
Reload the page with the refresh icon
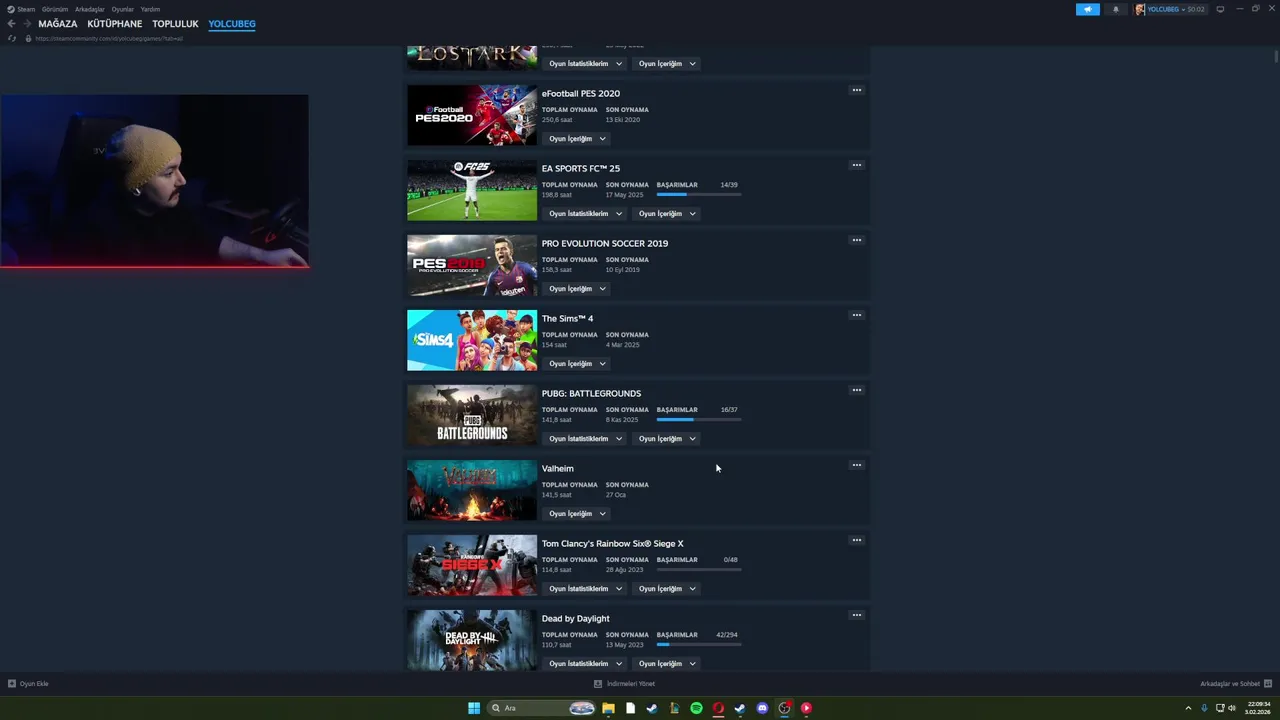coord(11,38)
